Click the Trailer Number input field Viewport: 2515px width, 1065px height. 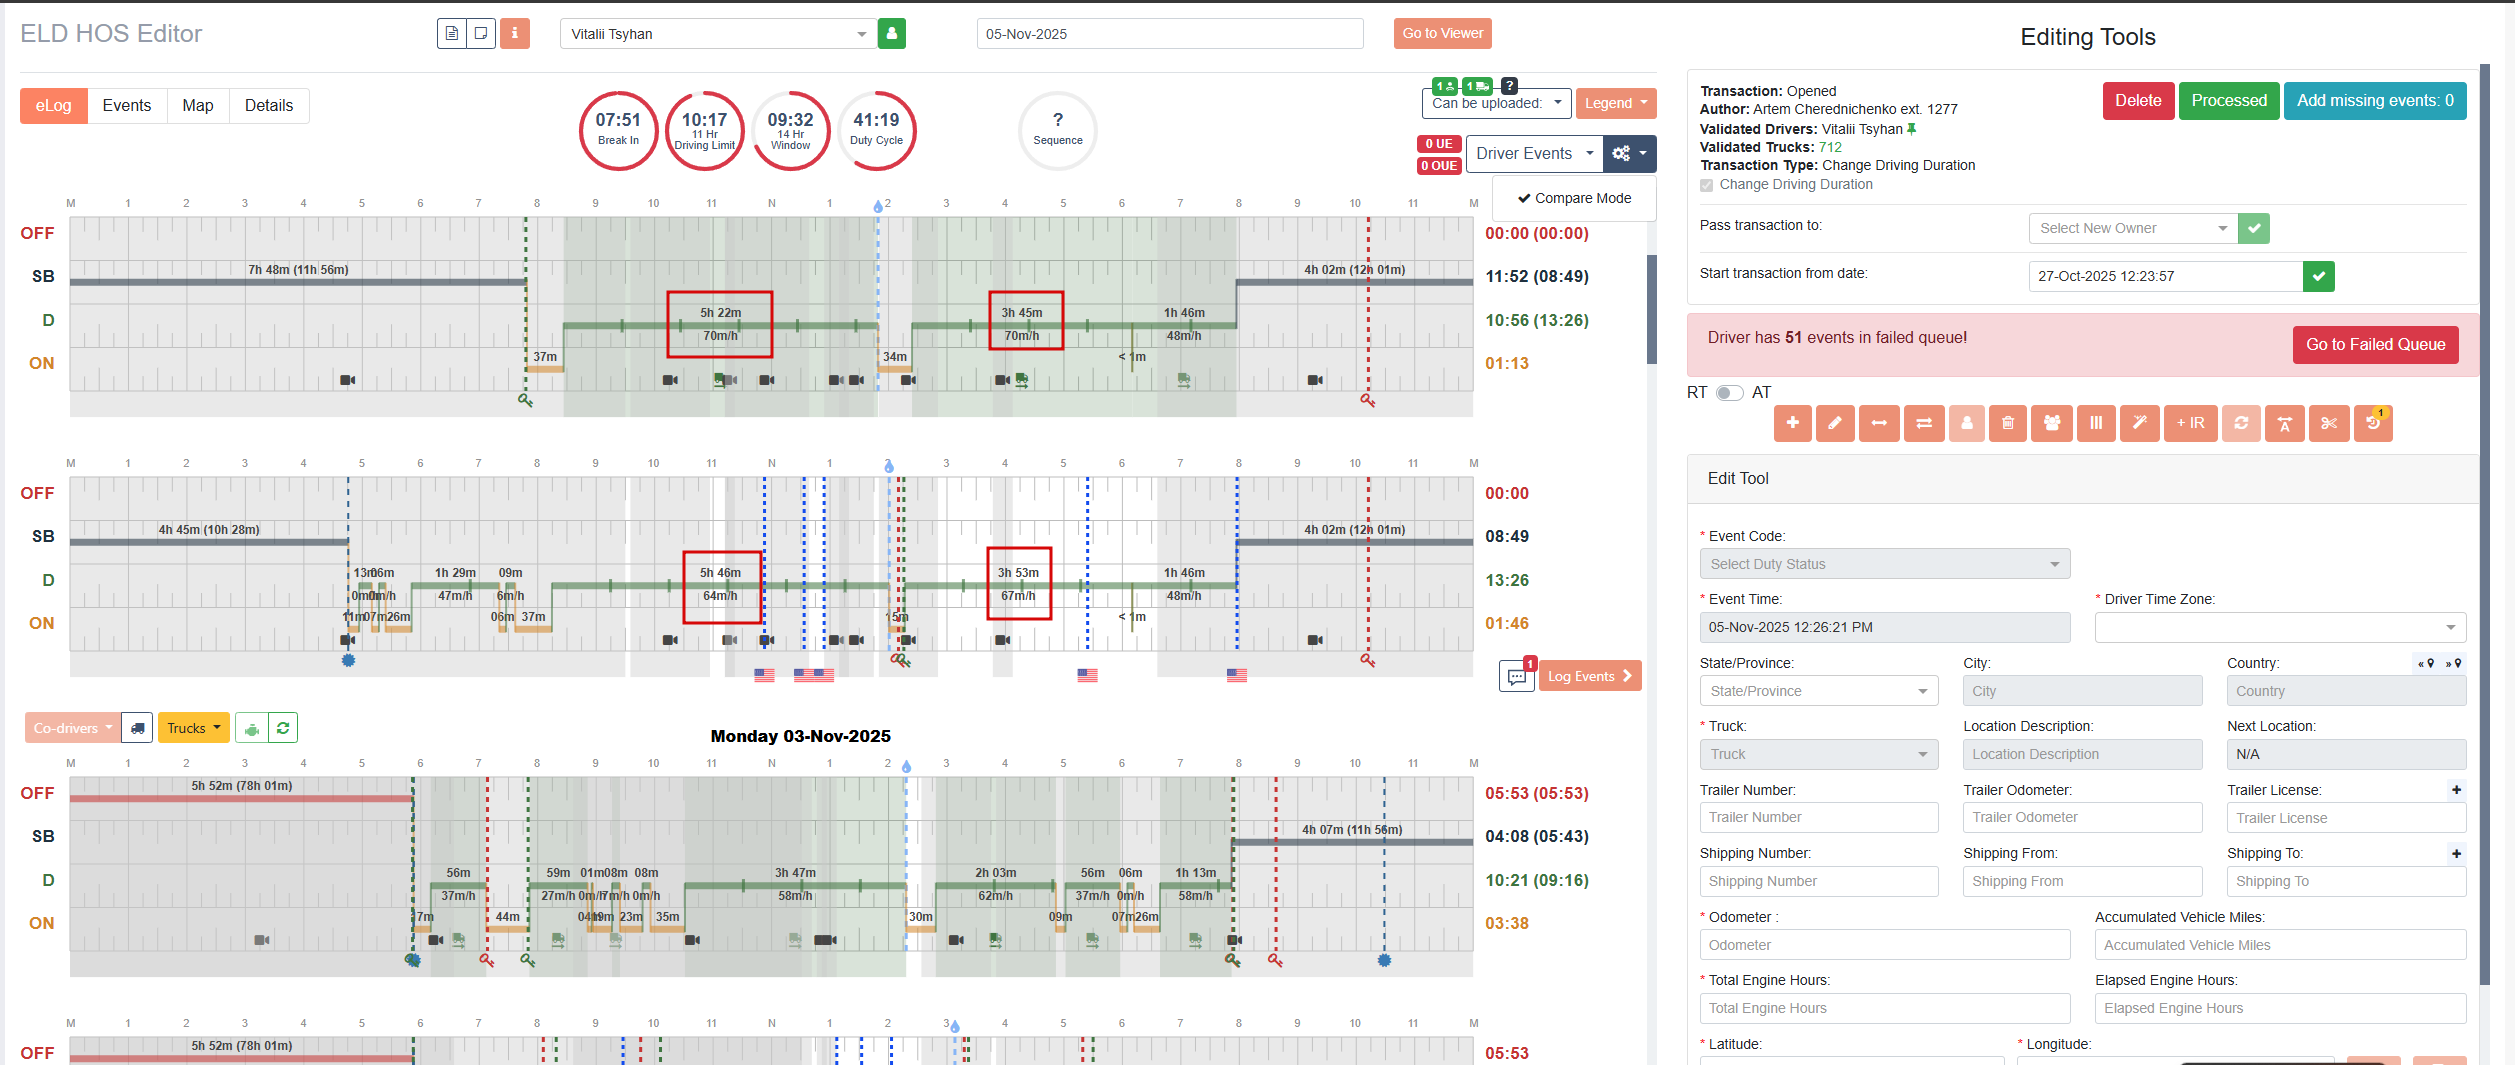tap(1819, 817)
